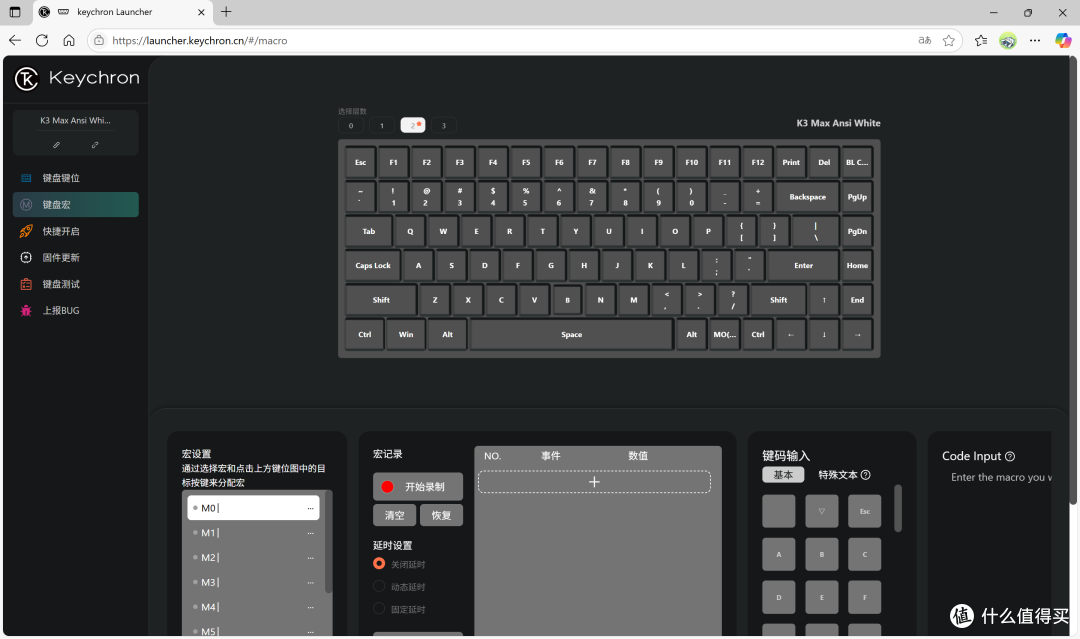Open the options menu for macro M0
Viewport: 1080px width, 639px height.
310,508
